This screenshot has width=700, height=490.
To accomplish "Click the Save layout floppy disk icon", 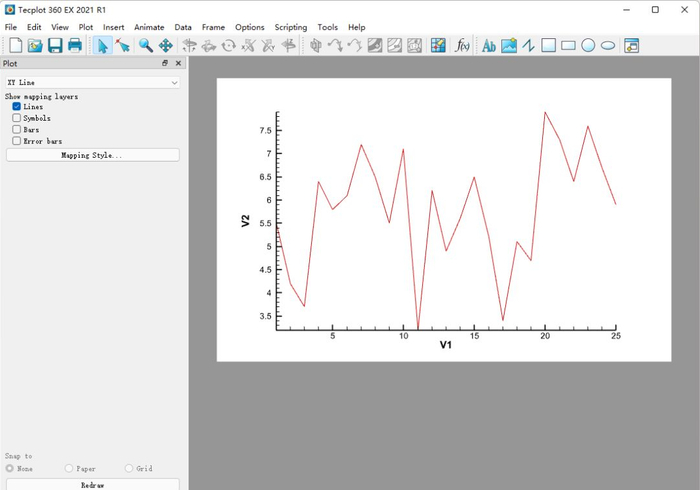I will (55, 45).
